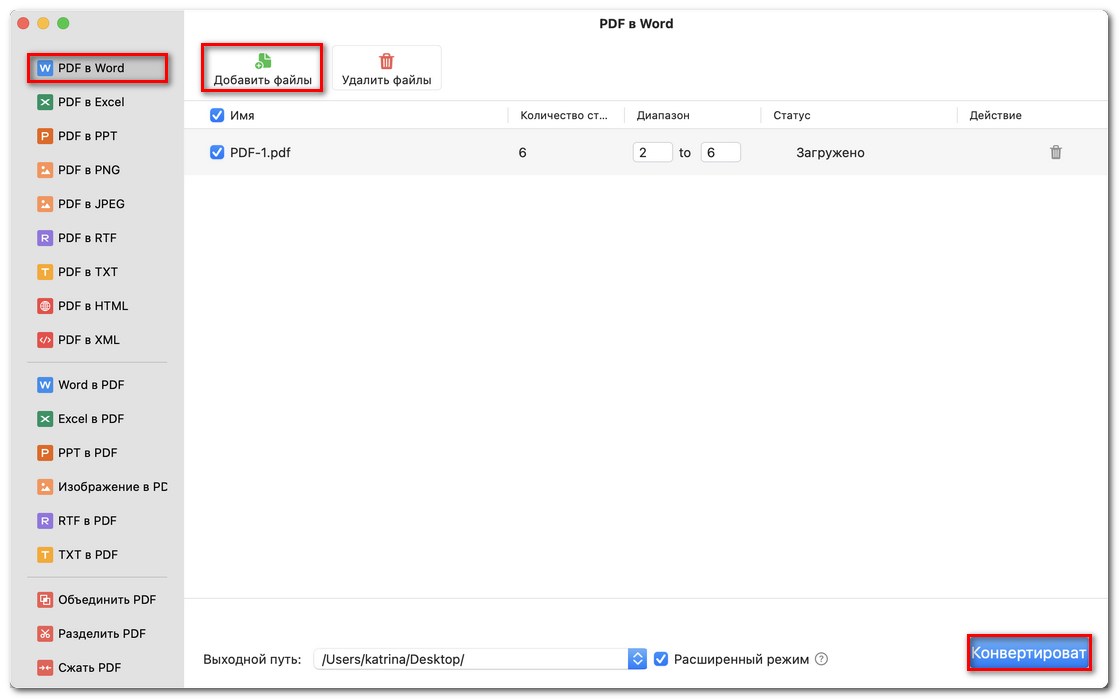Open the output path dropdown
1119x699 pixels.
(x=637, y=659)
